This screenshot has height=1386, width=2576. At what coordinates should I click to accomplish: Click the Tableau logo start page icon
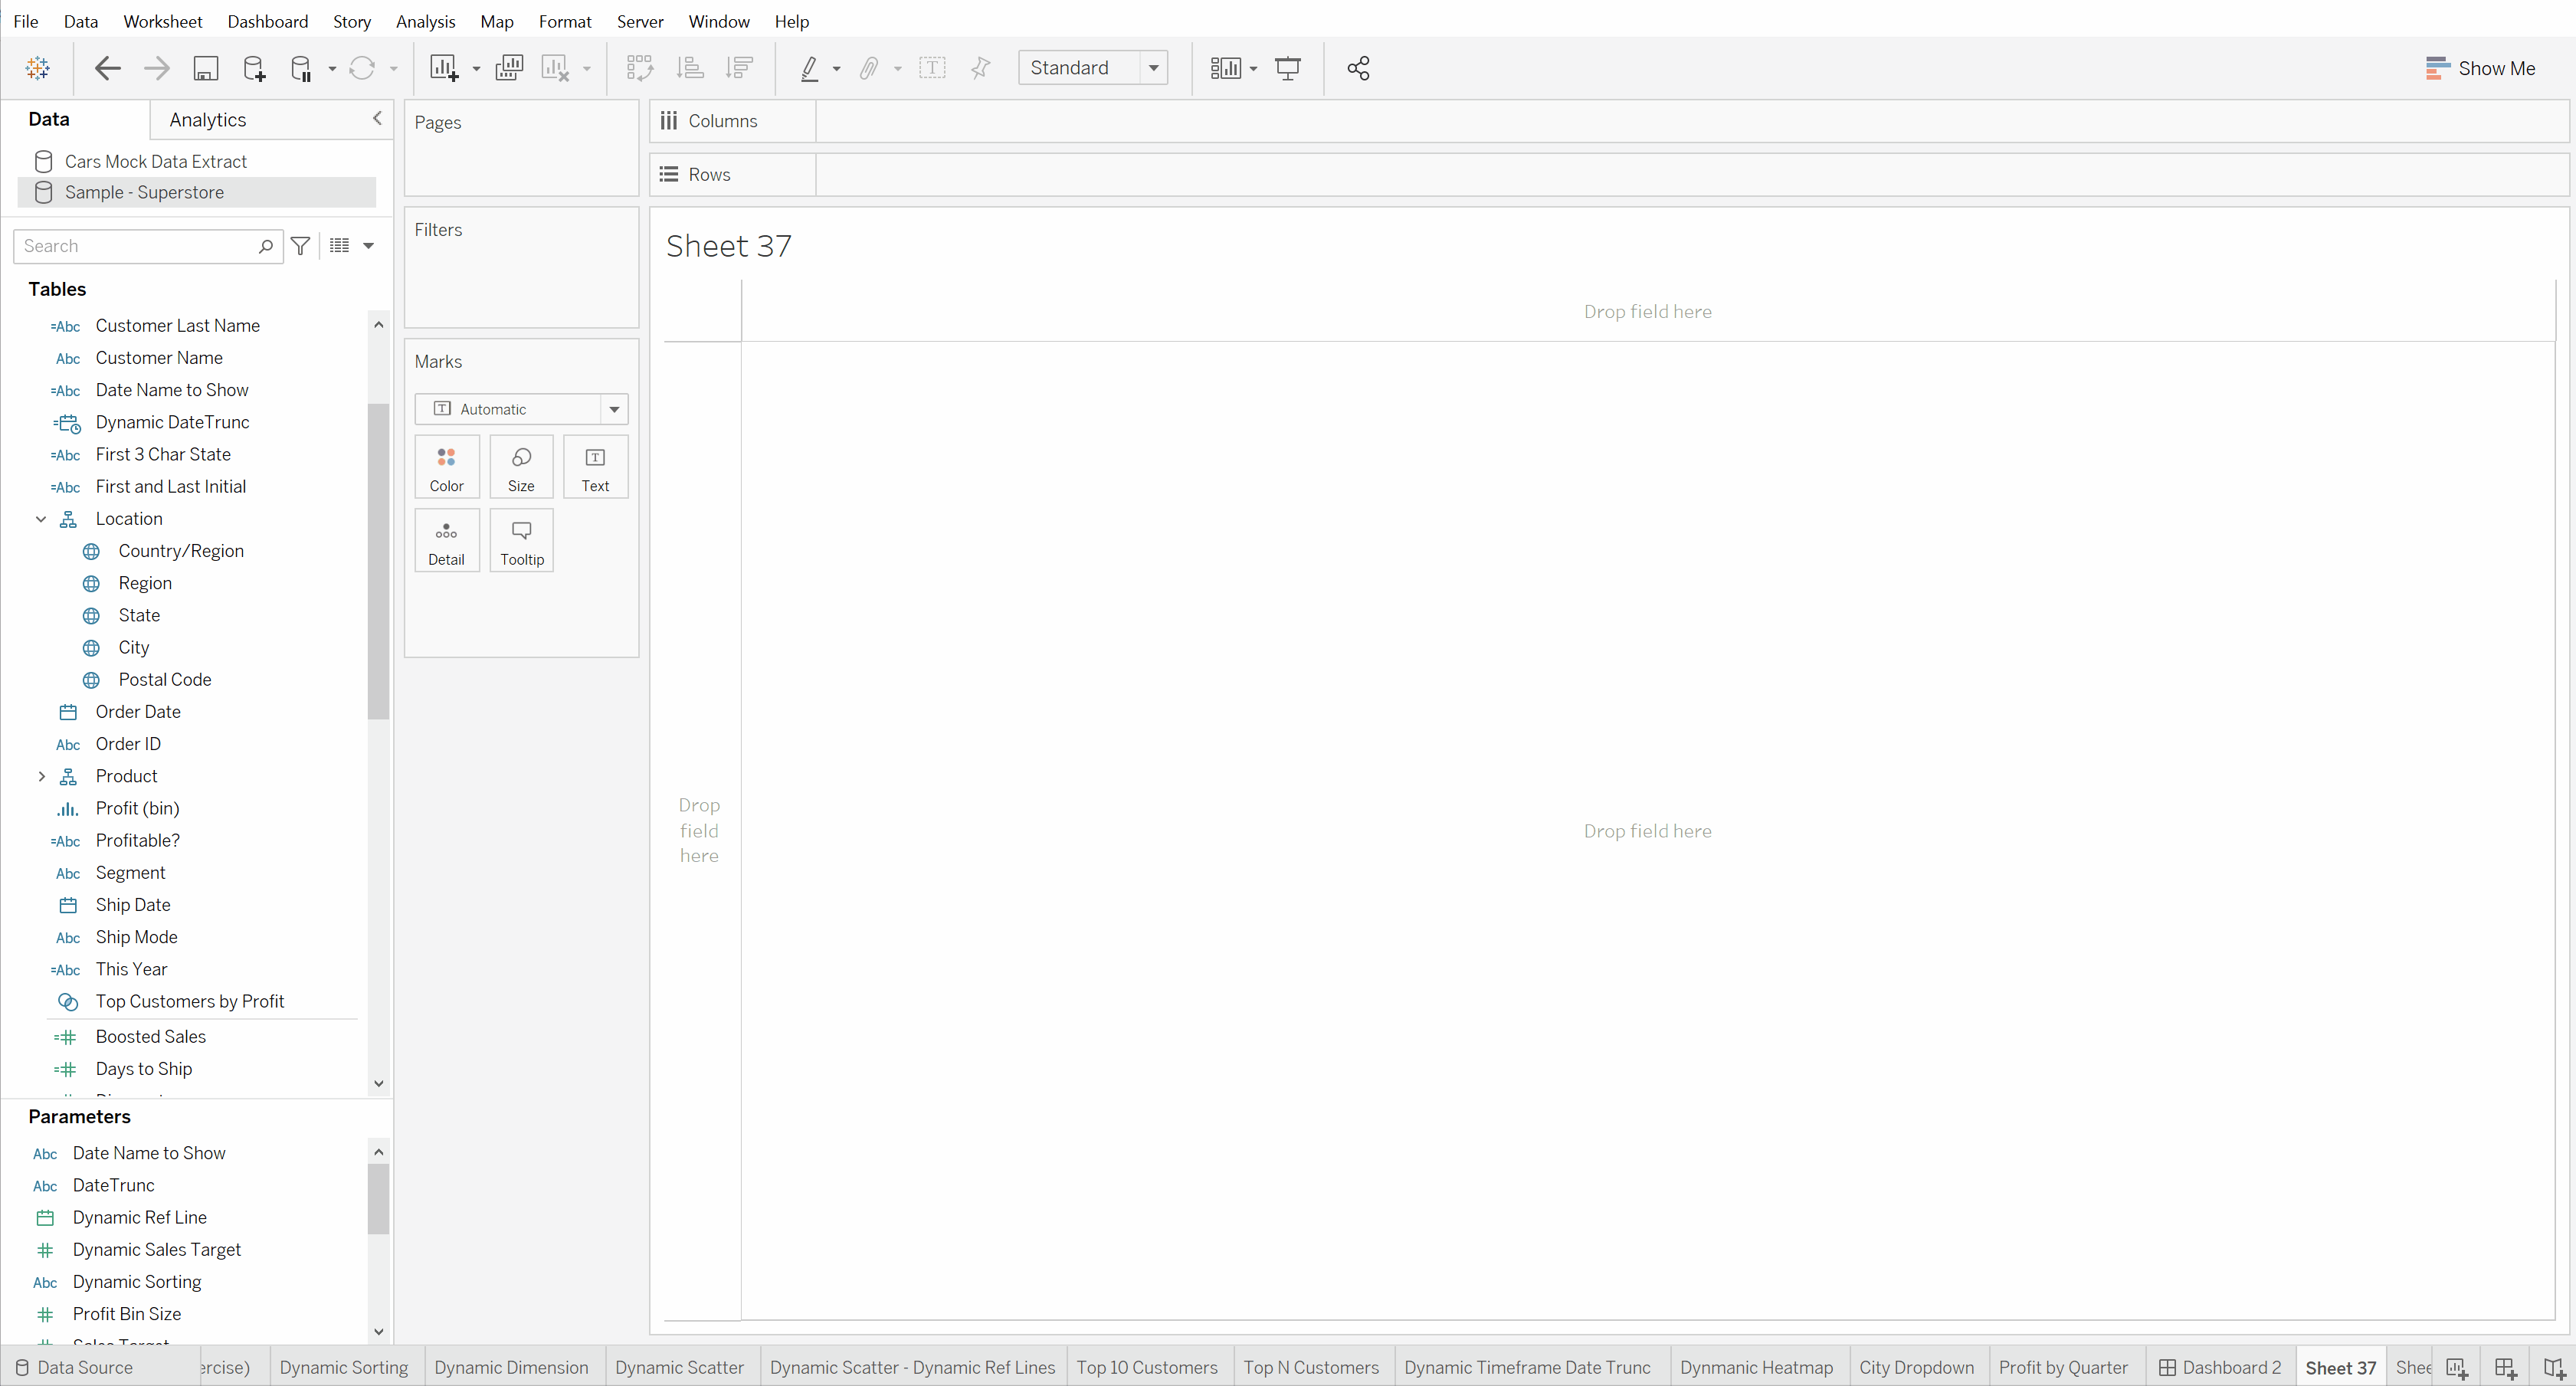click(x=38, y=68)
